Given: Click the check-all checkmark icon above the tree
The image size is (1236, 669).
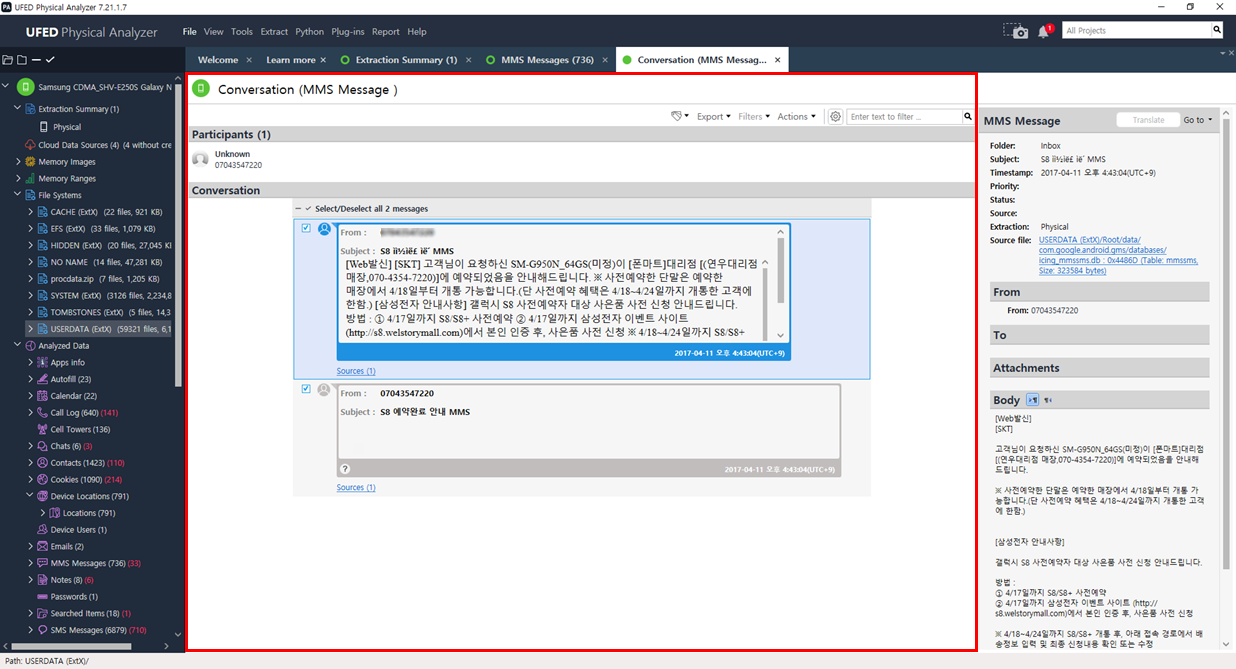Looking at the screenshot, I should (50, 60).
